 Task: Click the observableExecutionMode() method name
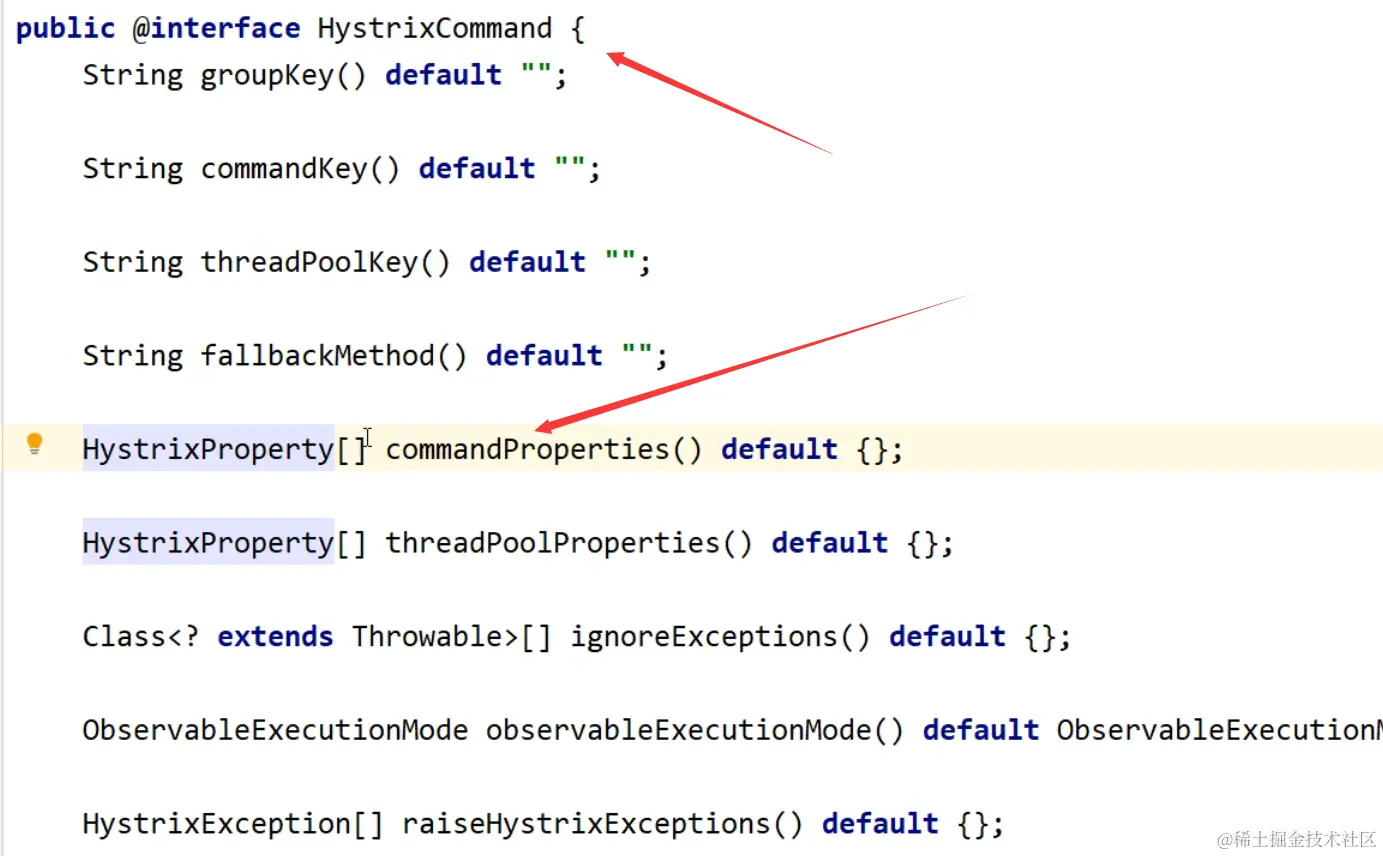tap(695, 730)
